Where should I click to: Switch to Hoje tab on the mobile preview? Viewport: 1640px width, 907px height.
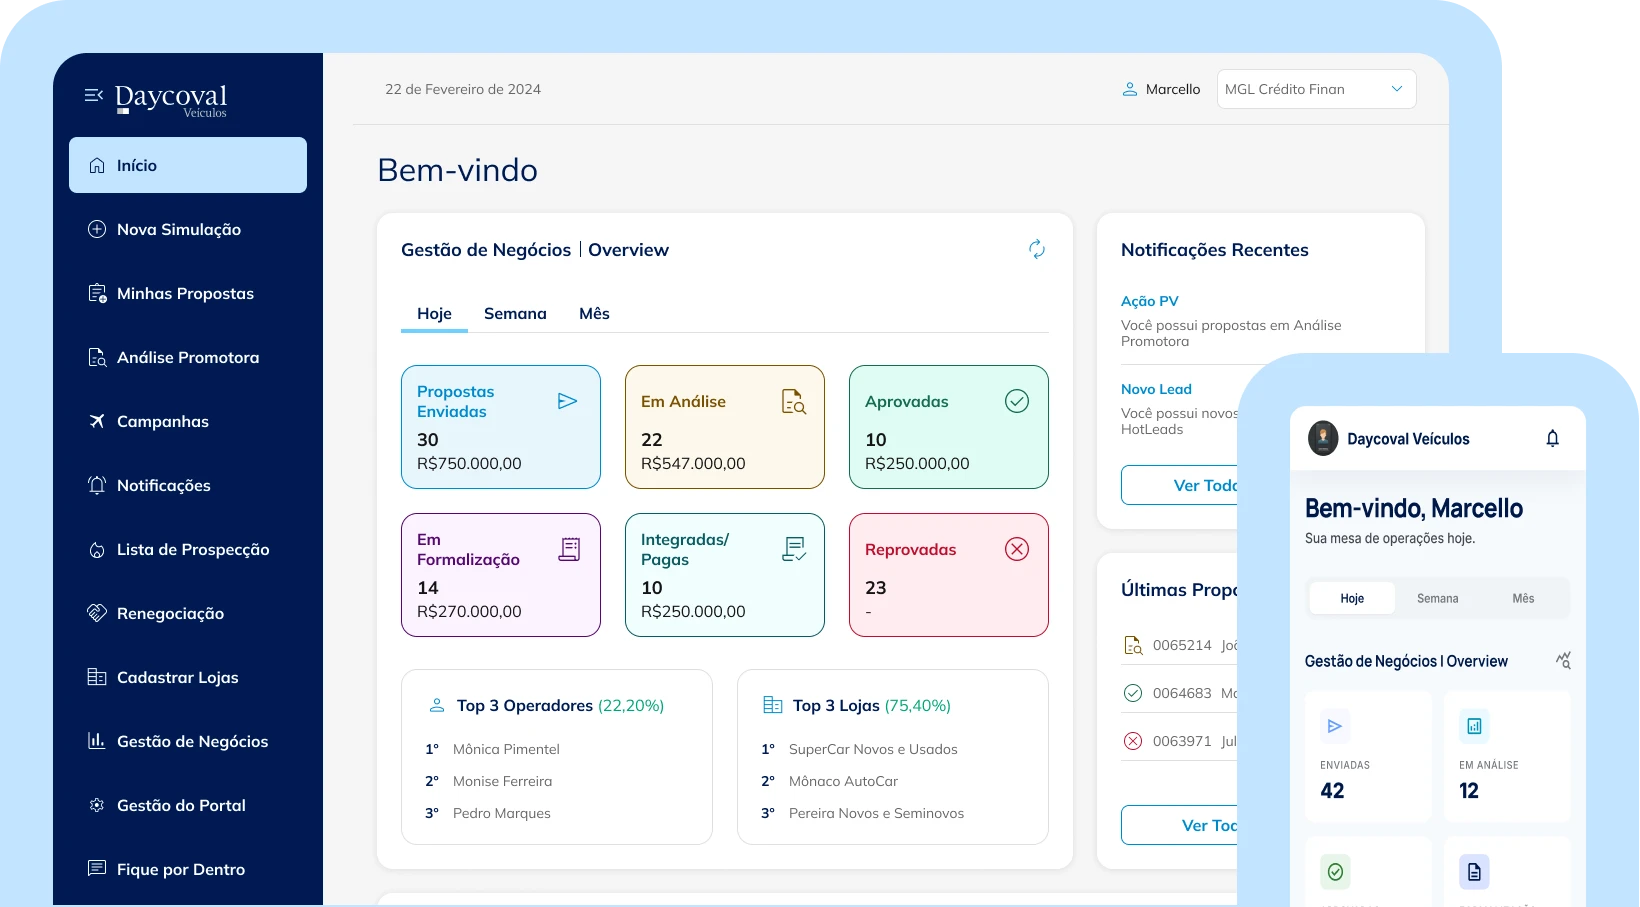point(1352,598)
